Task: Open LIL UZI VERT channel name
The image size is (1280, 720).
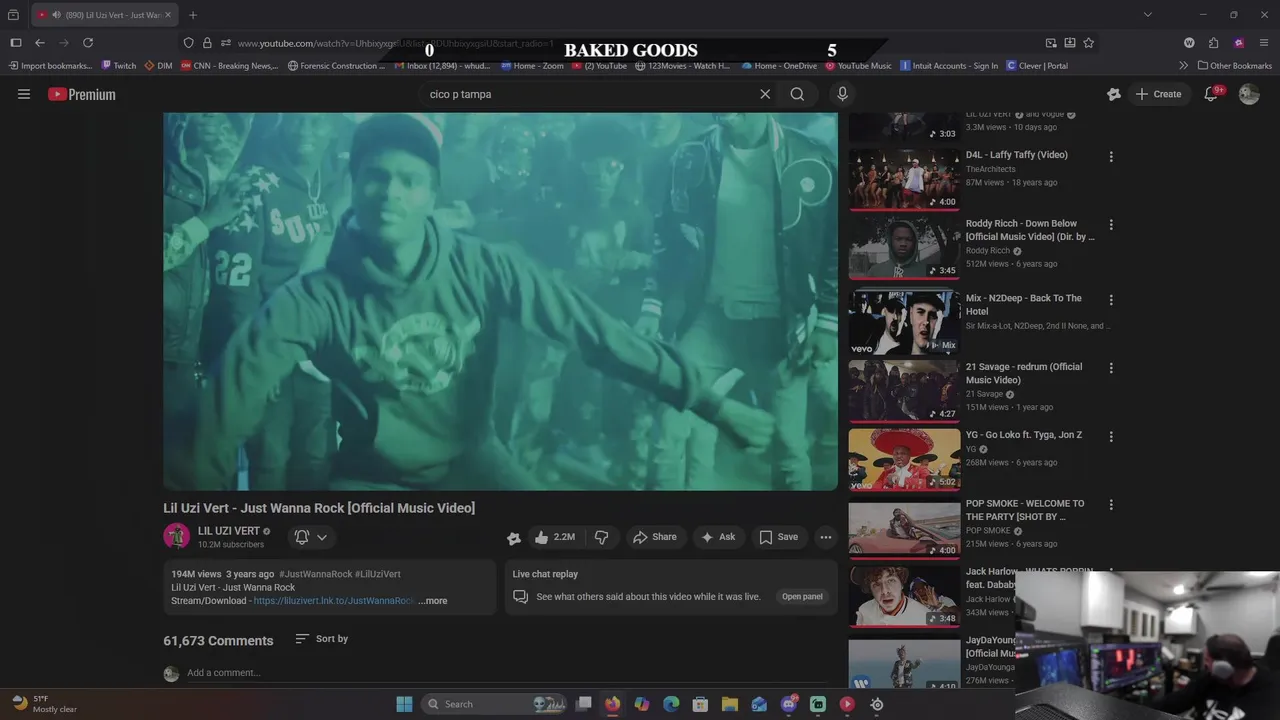Action: point(229,531)
